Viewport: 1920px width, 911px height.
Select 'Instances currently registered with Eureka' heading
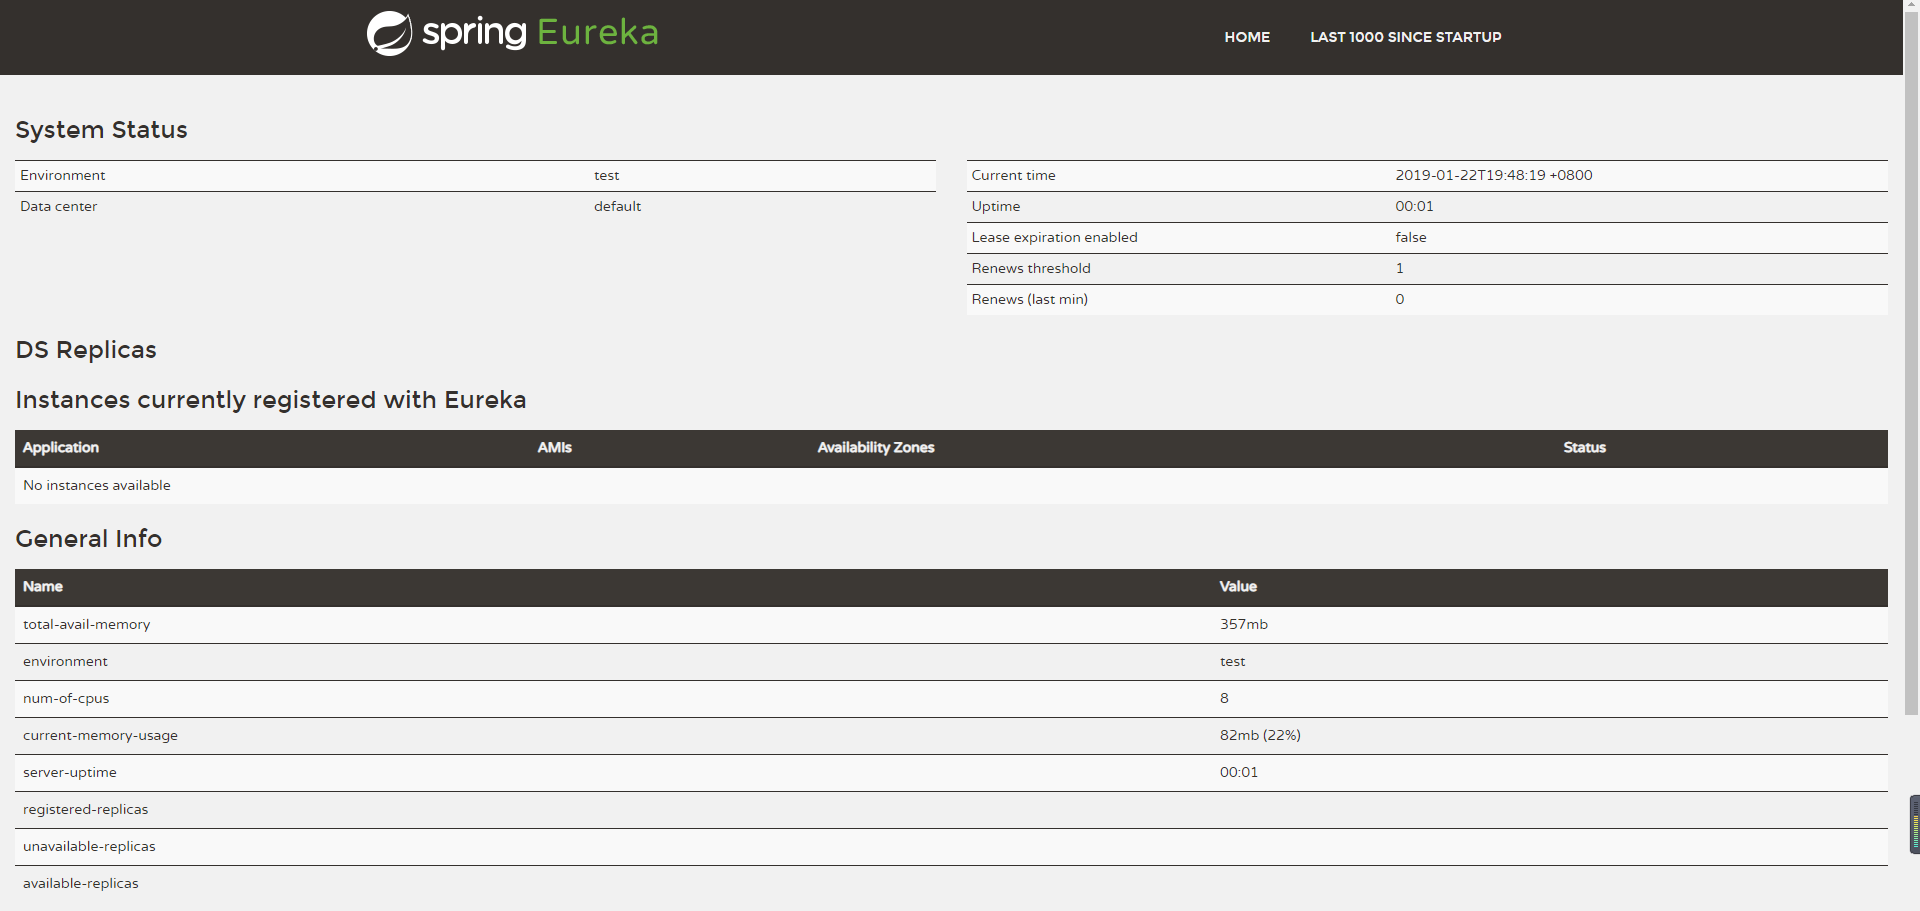[x=270, y=400]
